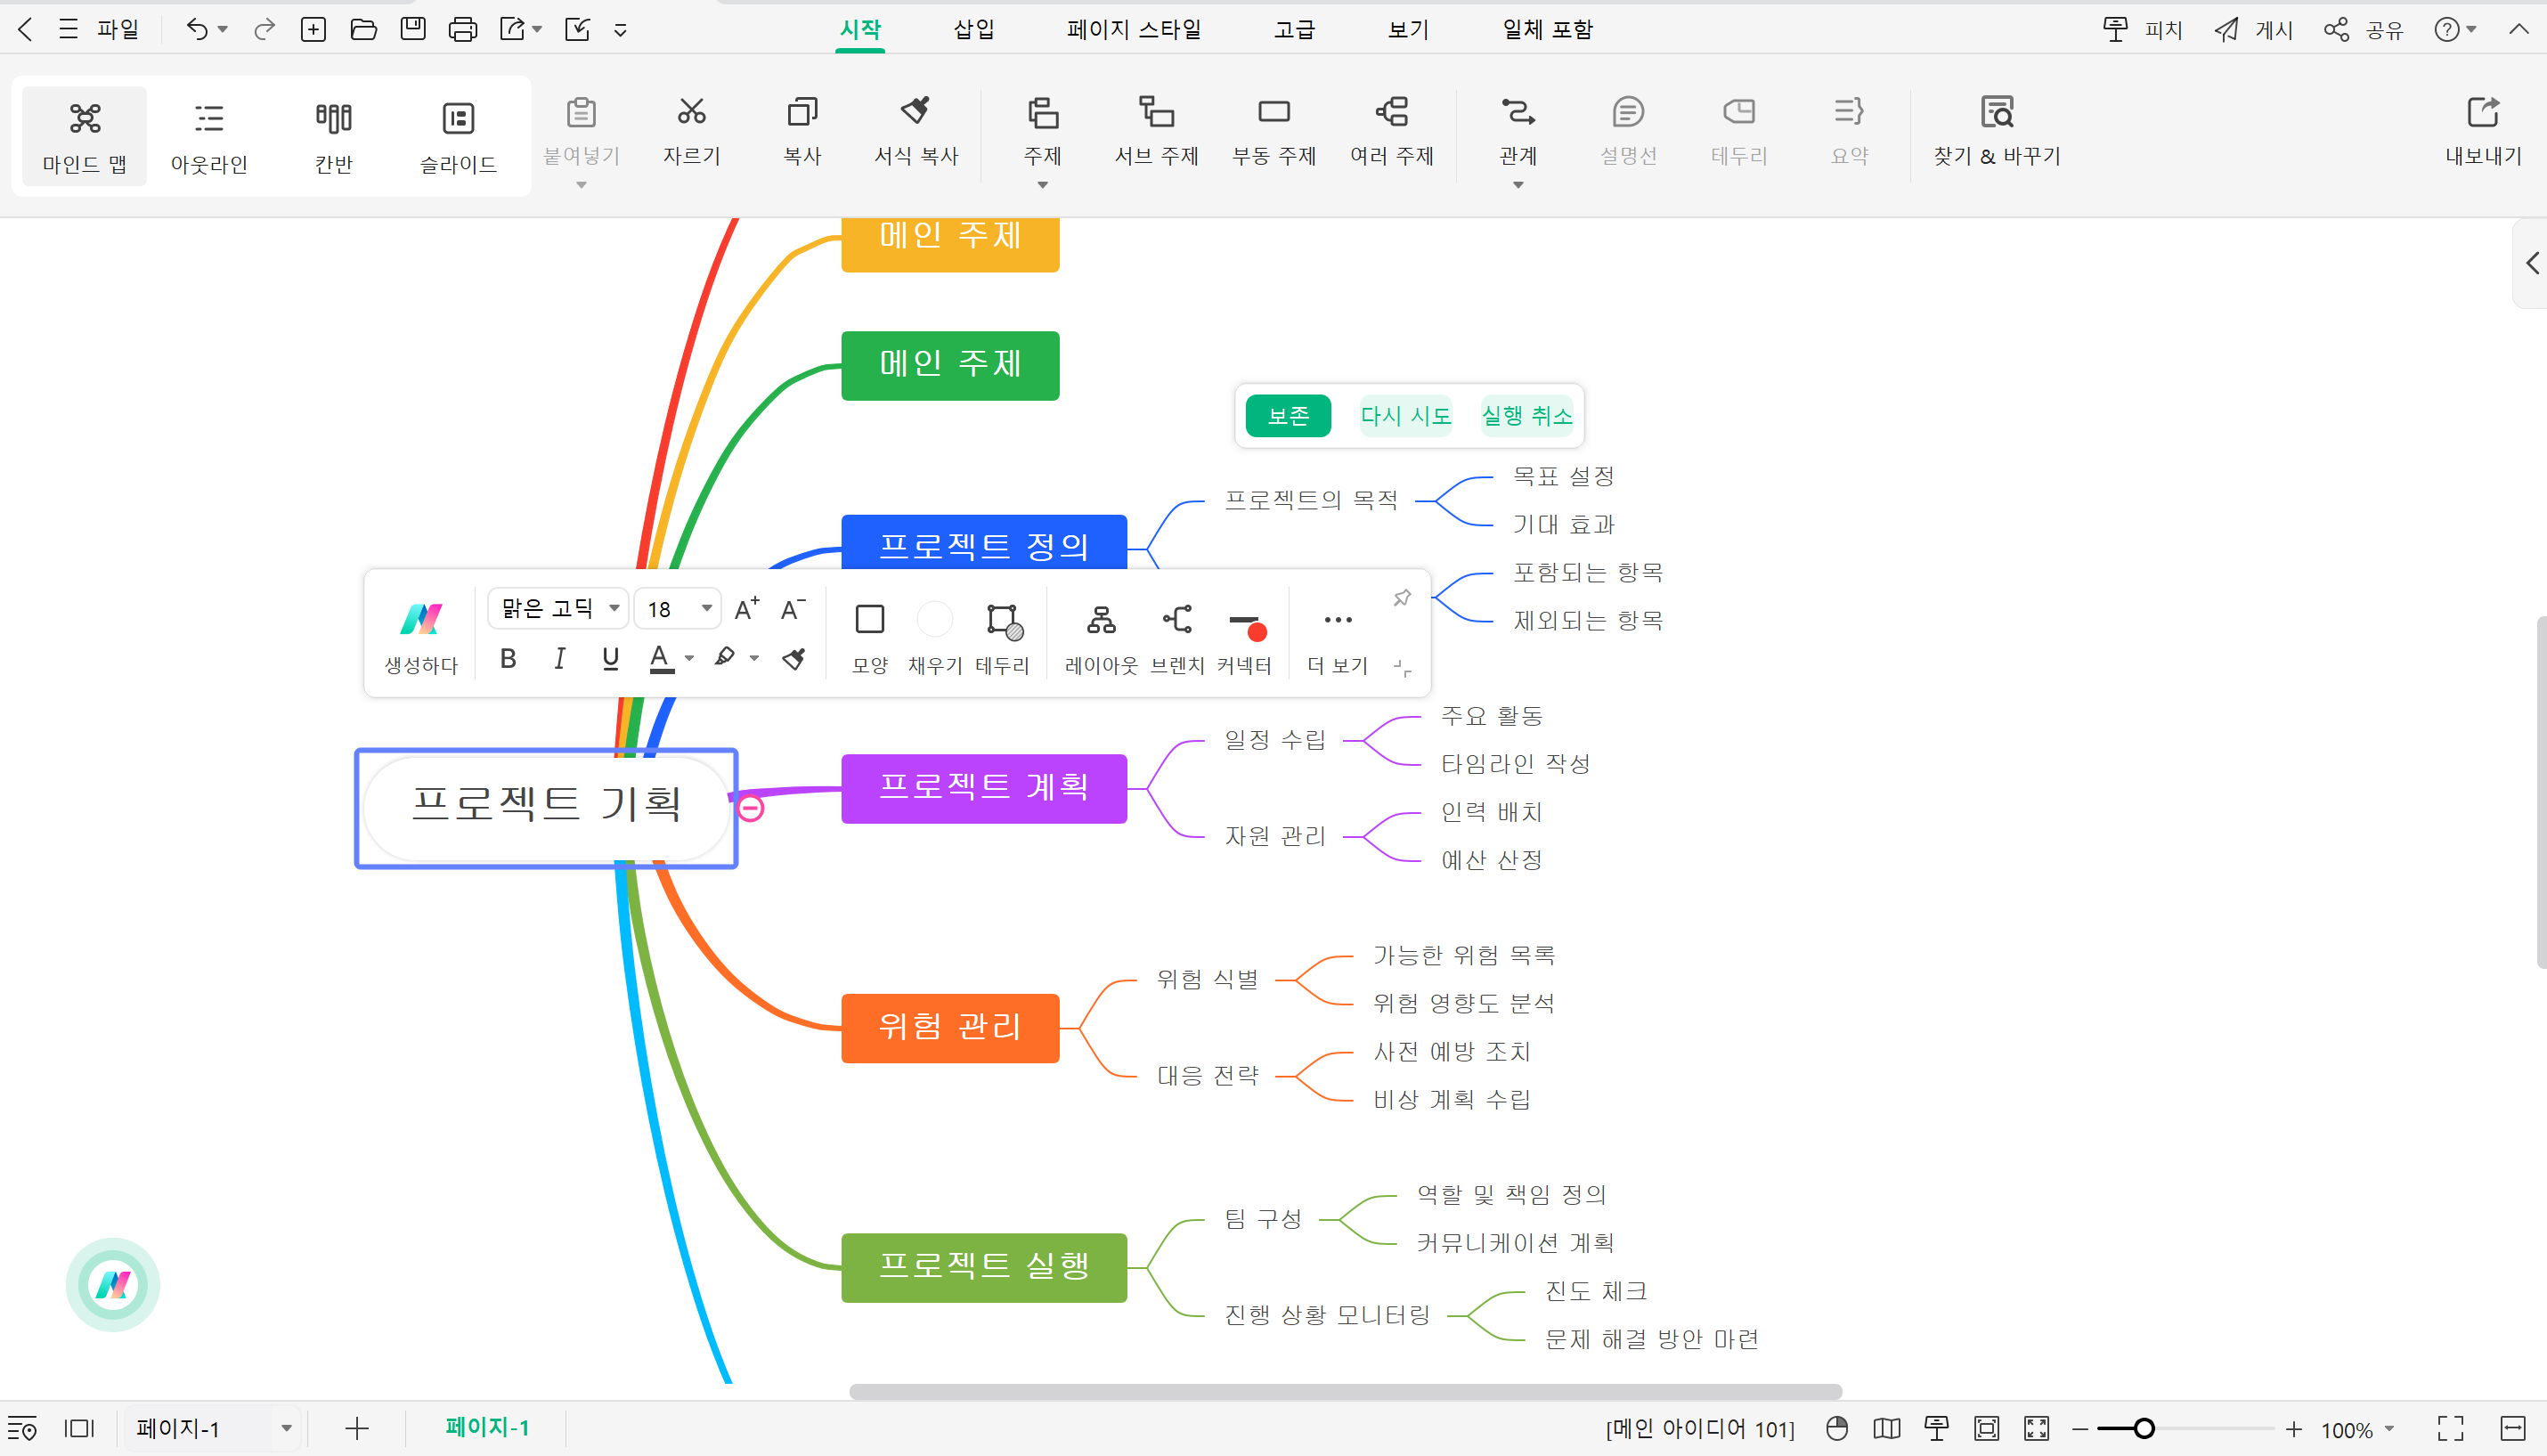Click the Undo (실행 취소) AI button
The image size is (2547, 1456).
point(1526,416)
